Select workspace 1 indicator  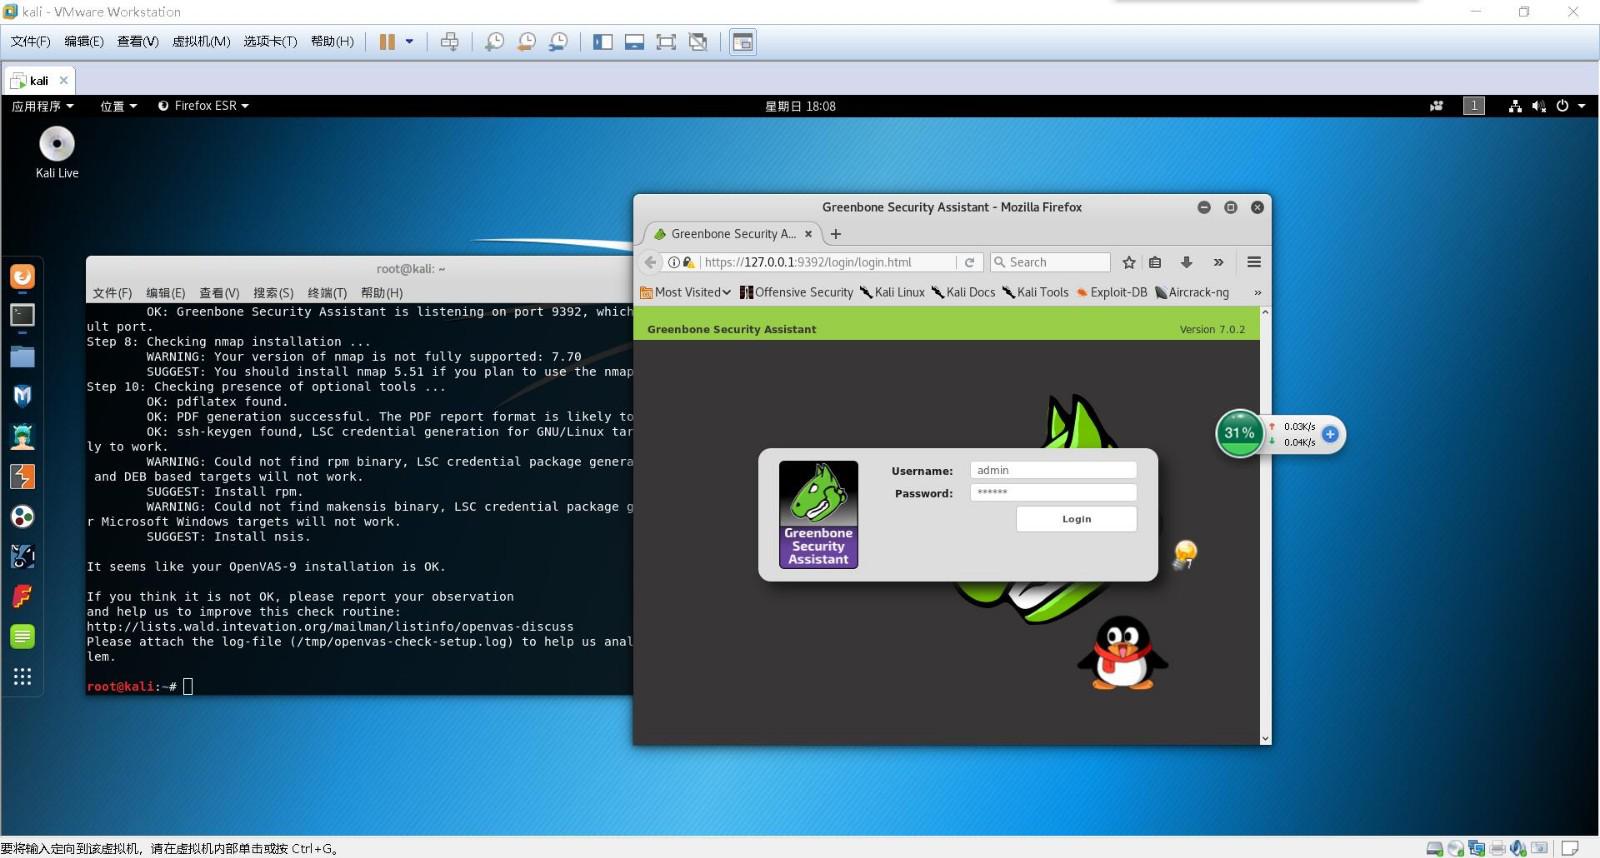click(1474, 106)
